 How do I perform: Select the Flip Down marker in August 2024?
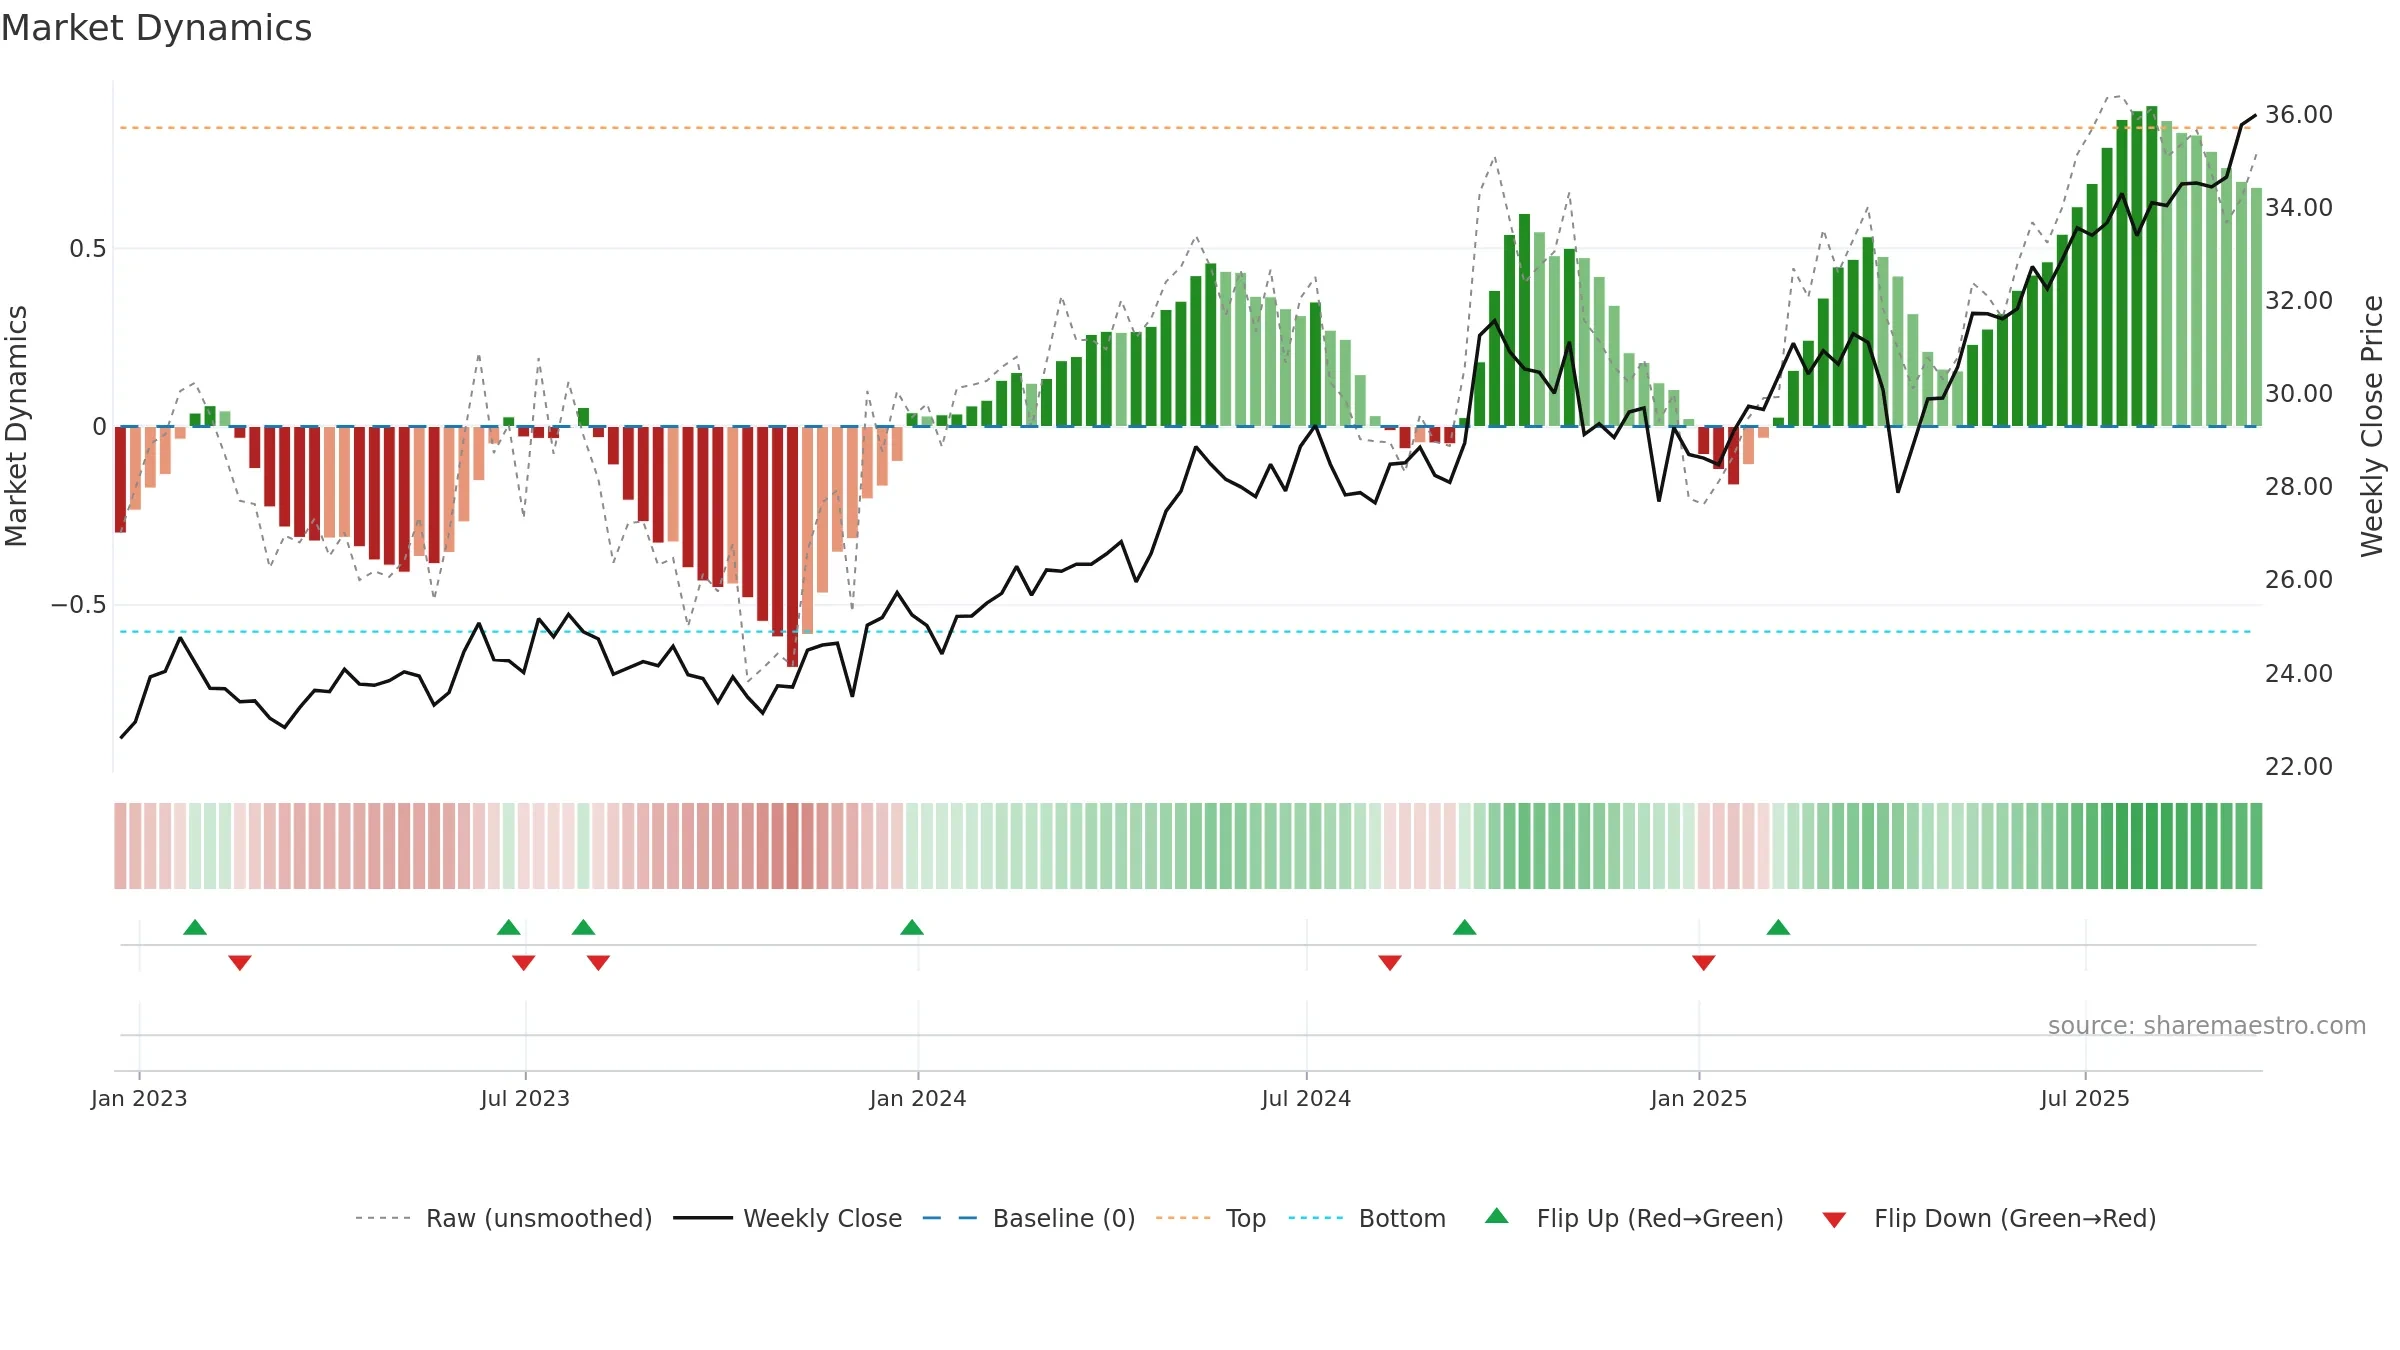click(1390, 963)
